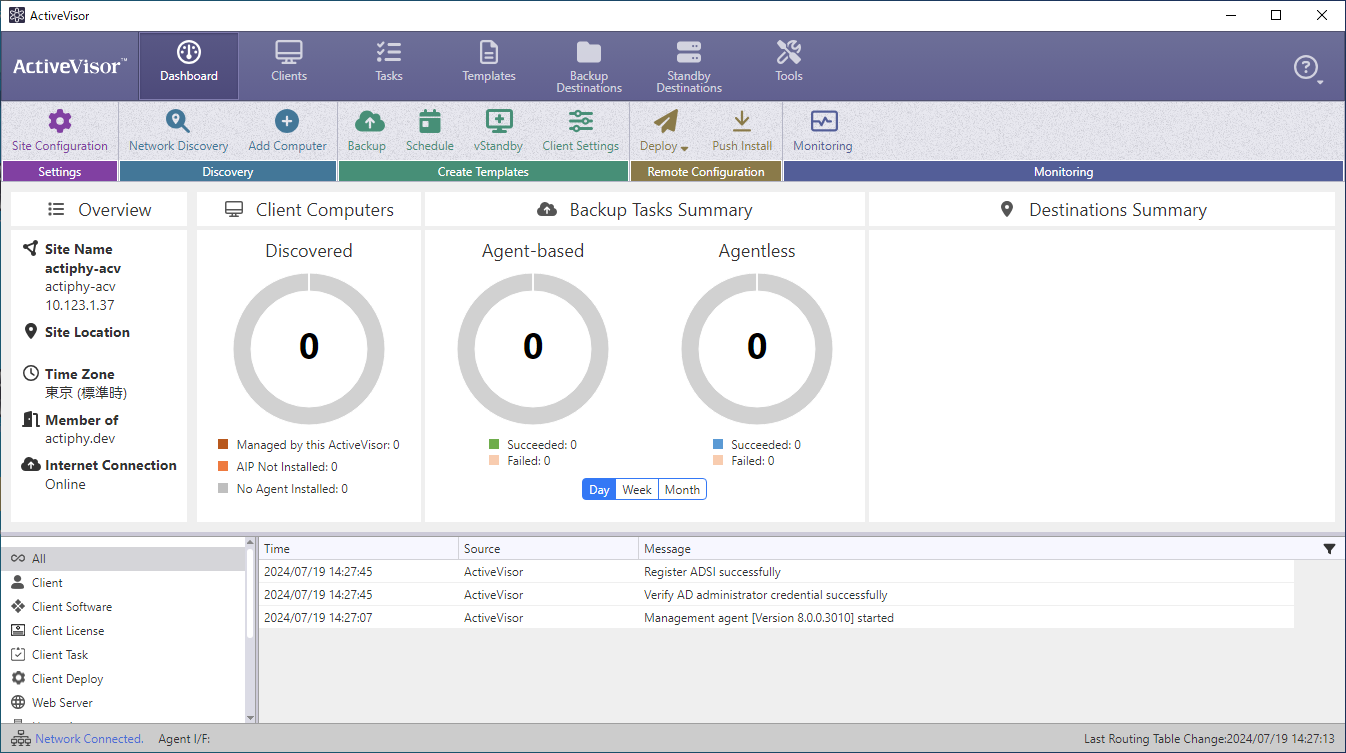1346x753 pixels.
Task: Click the Site Name location arrow icon
Action: 30,248
